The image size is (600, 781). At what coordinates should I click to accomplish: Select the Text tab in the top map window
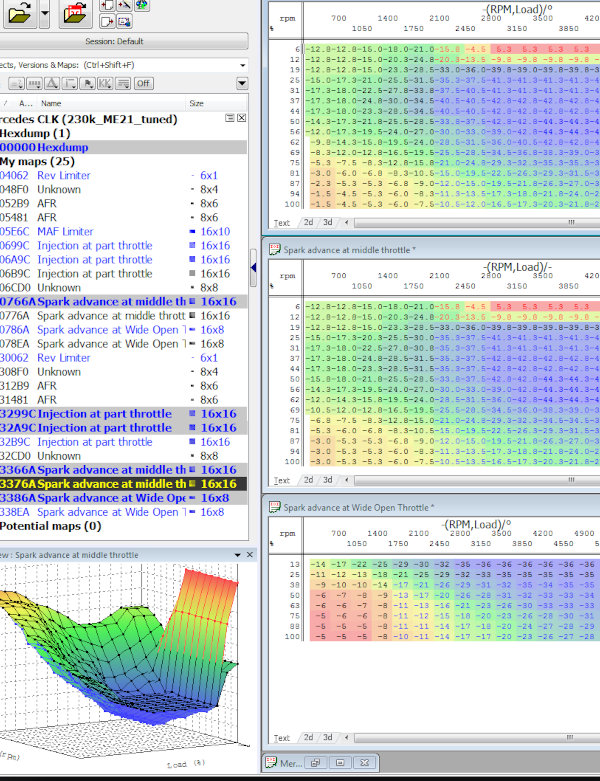tap(282, 223)
